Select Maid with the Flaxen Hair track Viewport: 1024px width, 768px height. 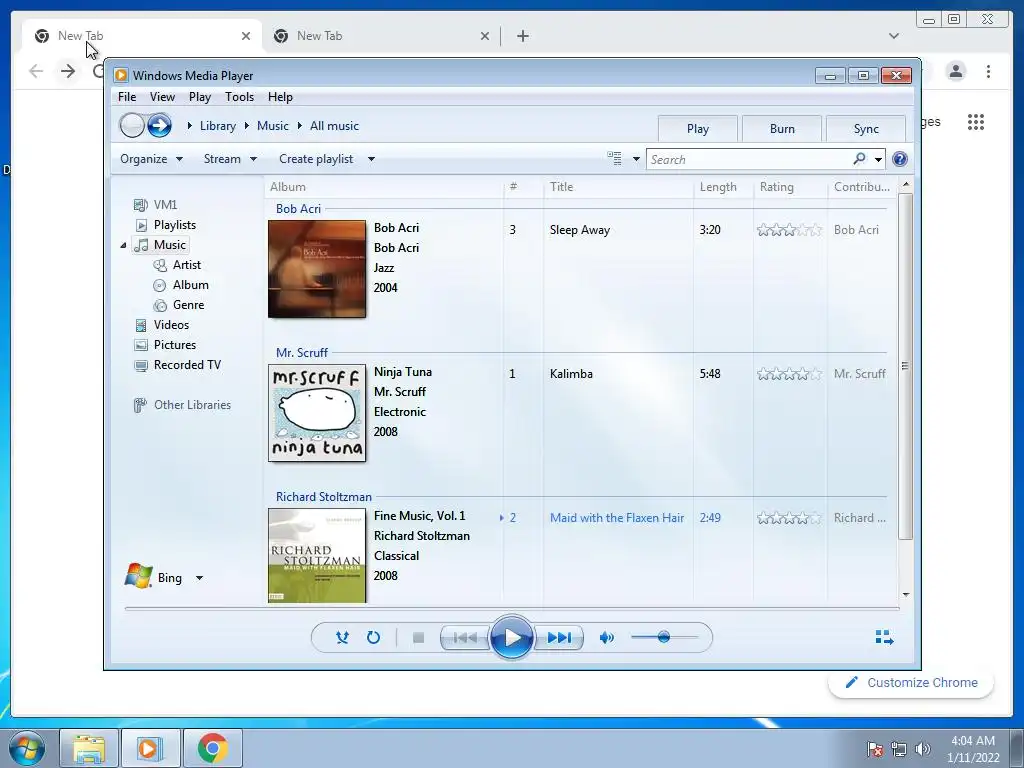click(x=616, y=518)
